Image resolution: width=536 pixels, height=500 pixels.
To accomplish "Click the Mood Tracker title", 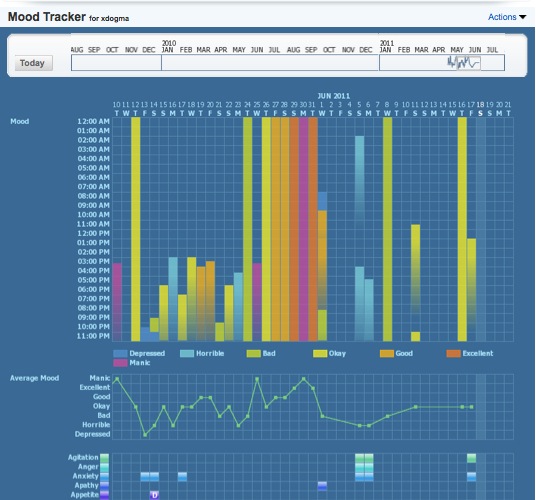I will [x=47, y=17].
